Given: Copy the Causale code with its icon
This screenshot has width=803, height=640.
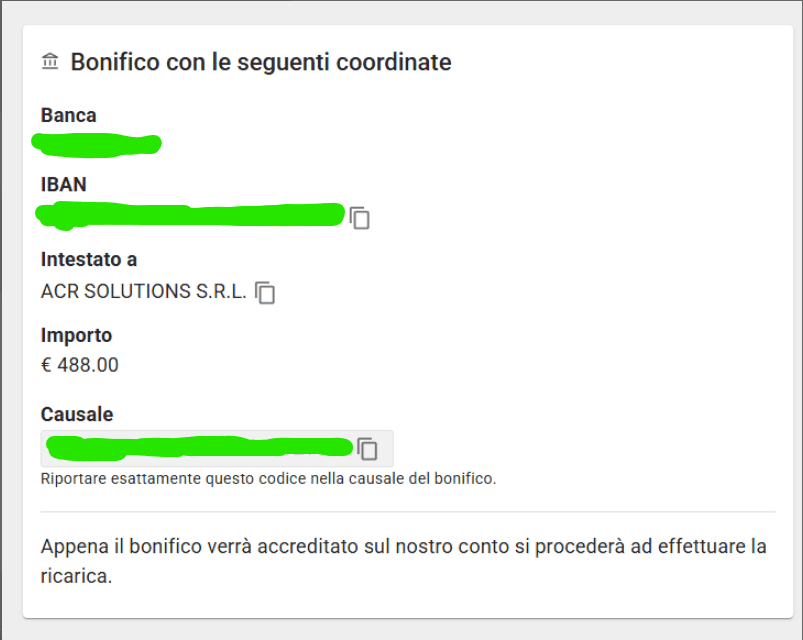Looking at the screenshot, I should point(367,449).
